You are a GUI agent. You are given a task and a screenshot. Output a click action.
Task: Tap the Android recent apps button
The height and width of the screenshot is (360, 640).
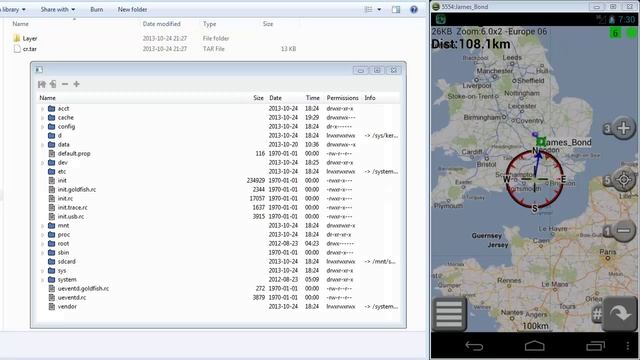pos(596,346)
